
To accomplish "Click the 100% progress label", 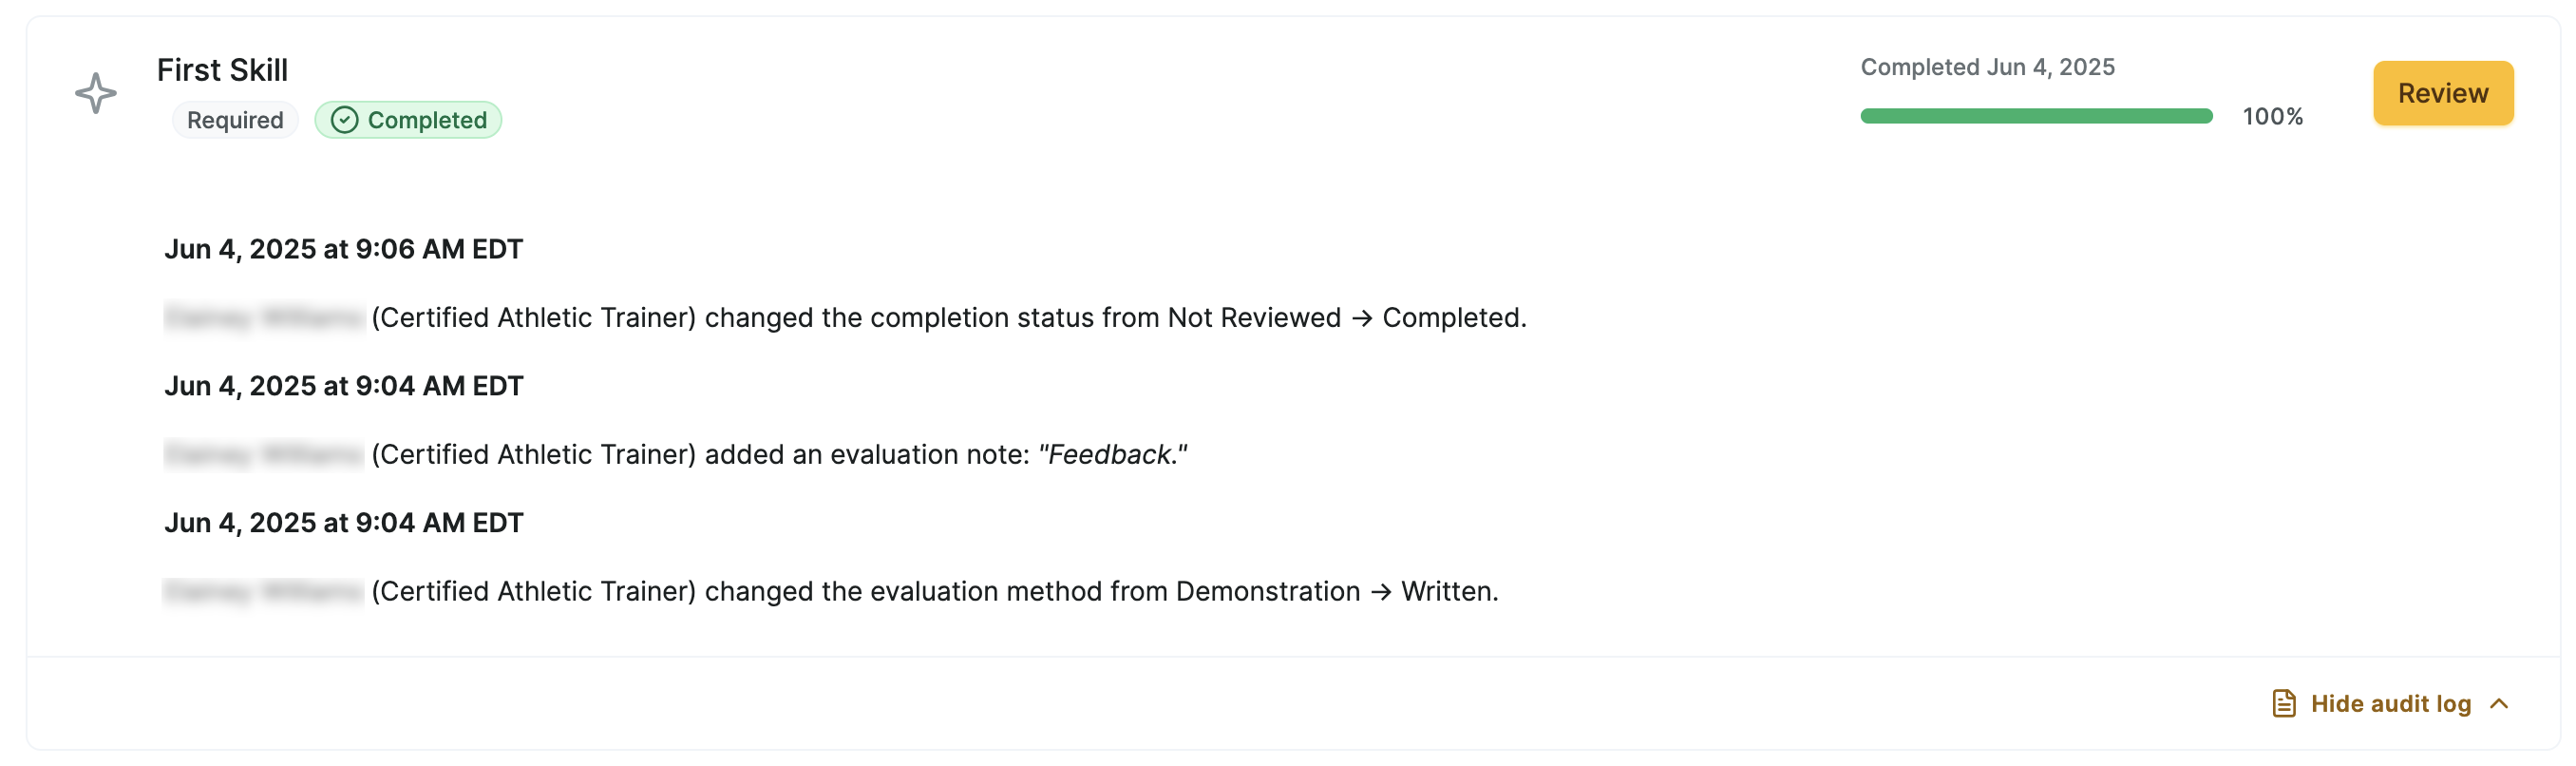I will pos(2272,117).
